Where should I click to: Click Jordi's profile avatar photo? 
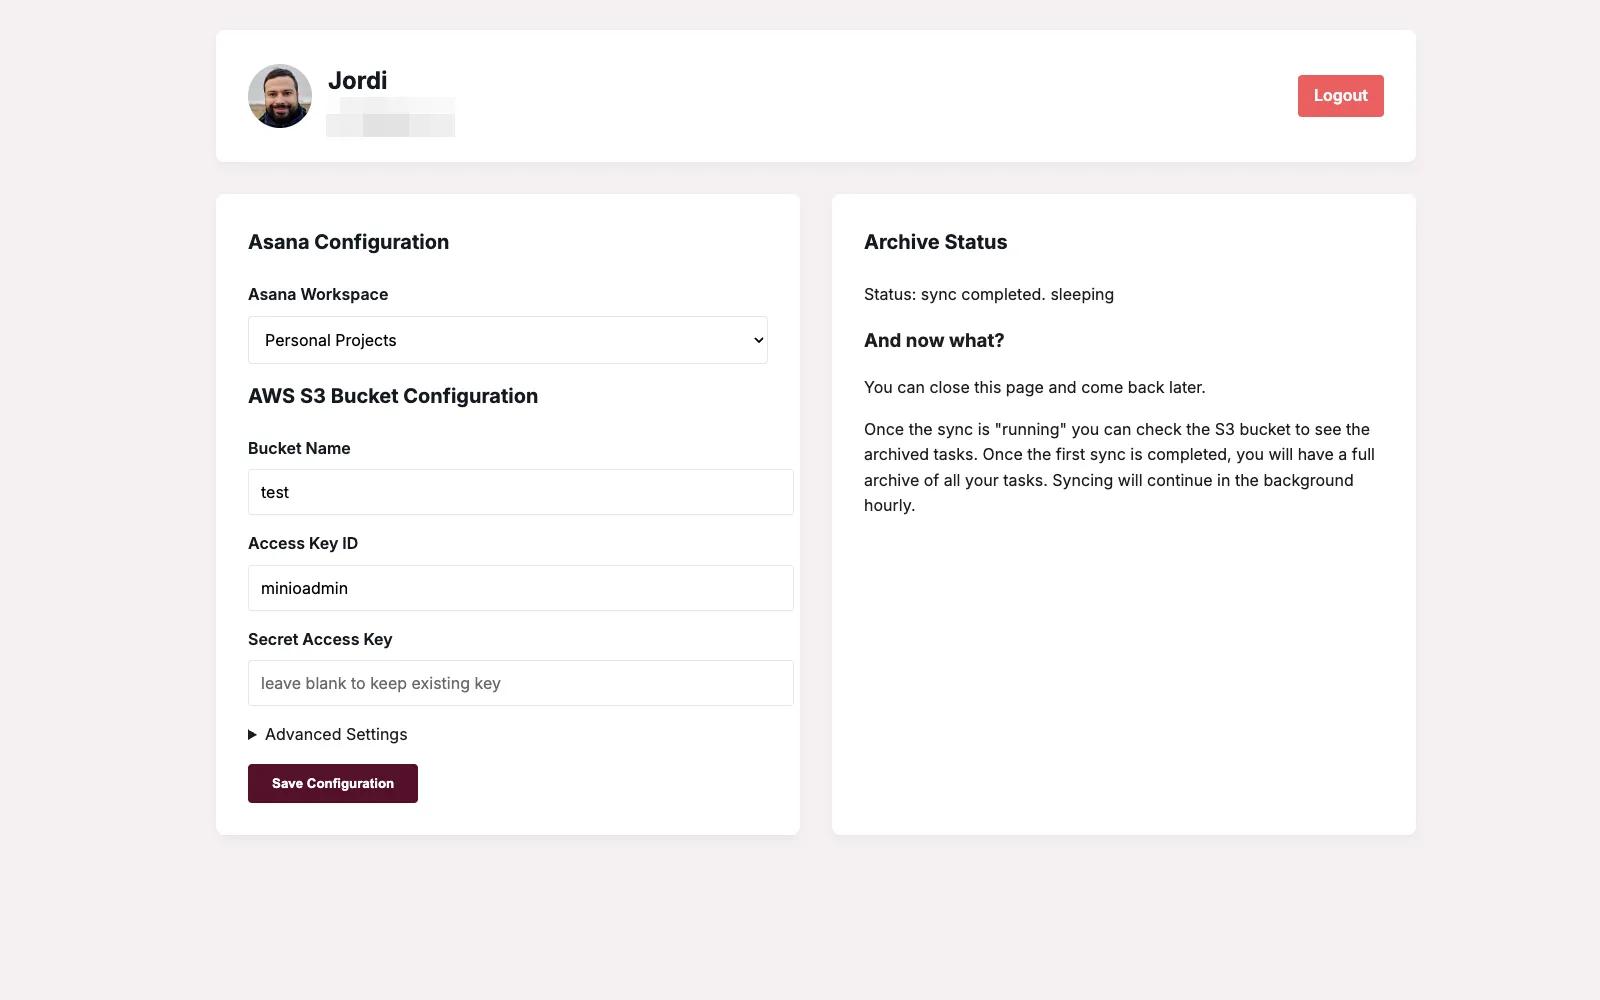coord(280,96)
